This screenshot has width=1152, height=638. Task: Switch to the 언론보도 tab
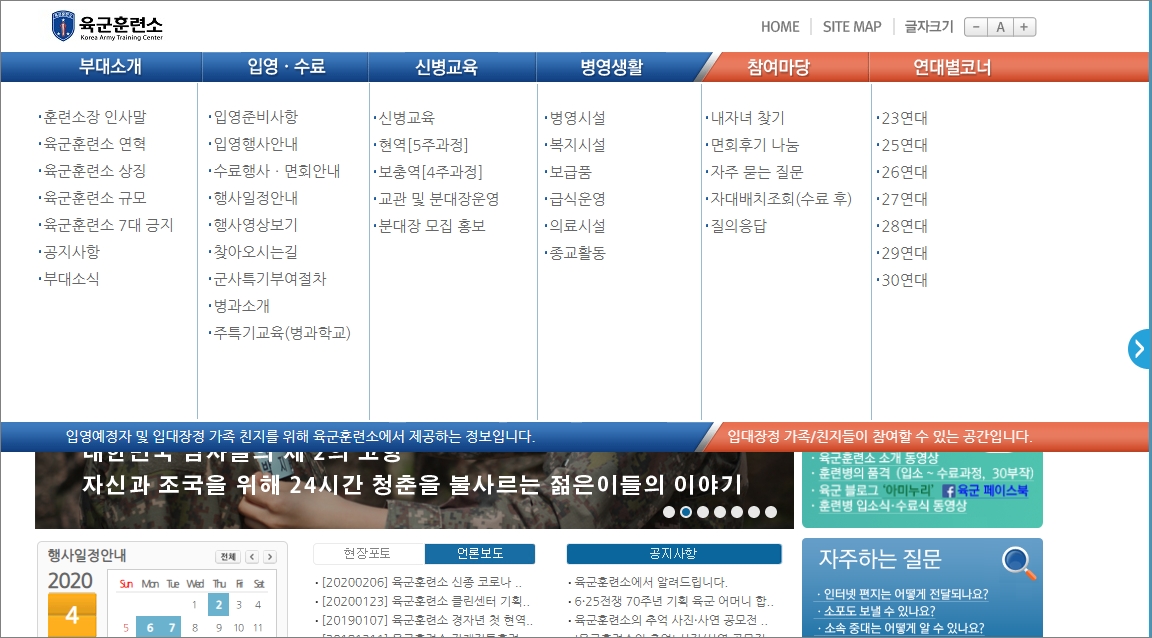click(480, 553)
